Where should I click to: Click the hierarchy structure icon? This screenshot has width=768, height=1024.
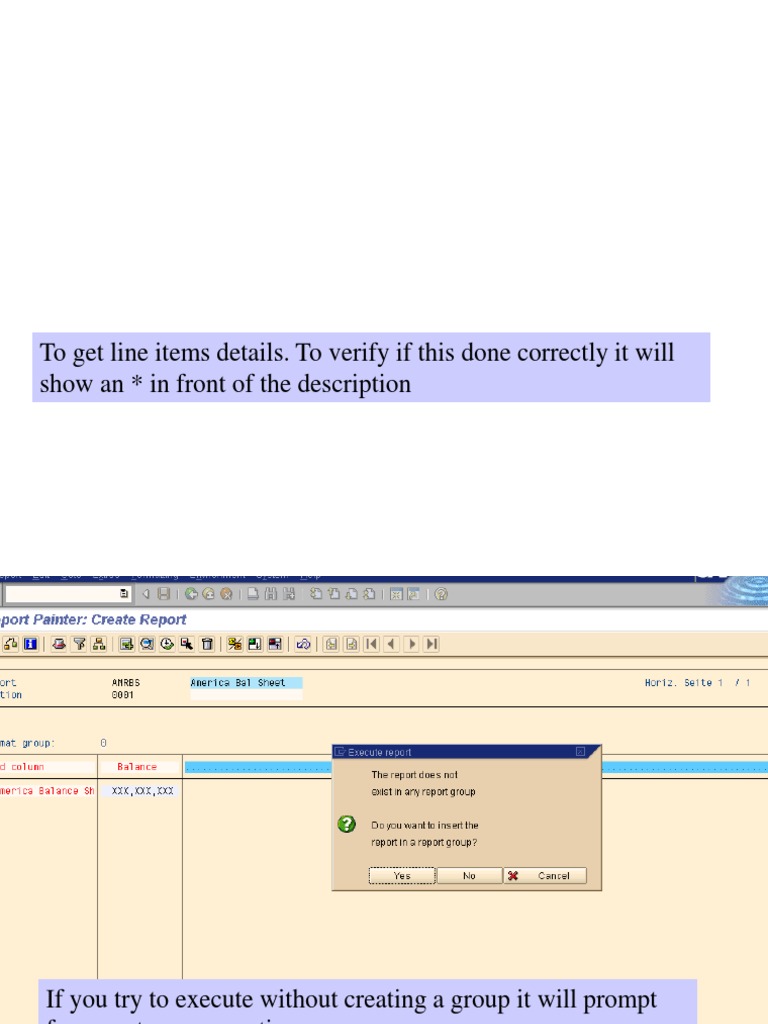click(99, 644)
